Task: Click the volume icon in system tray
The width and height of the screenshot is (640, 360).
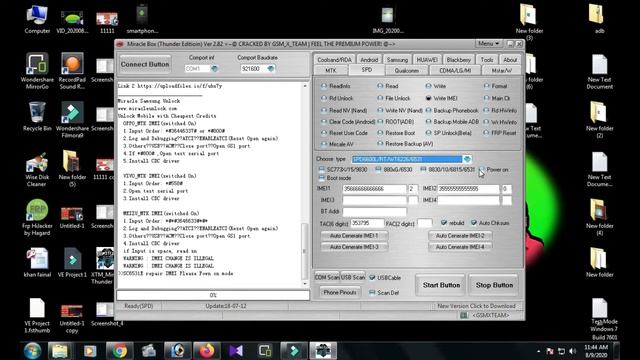Action: click(x=572, y=351)
